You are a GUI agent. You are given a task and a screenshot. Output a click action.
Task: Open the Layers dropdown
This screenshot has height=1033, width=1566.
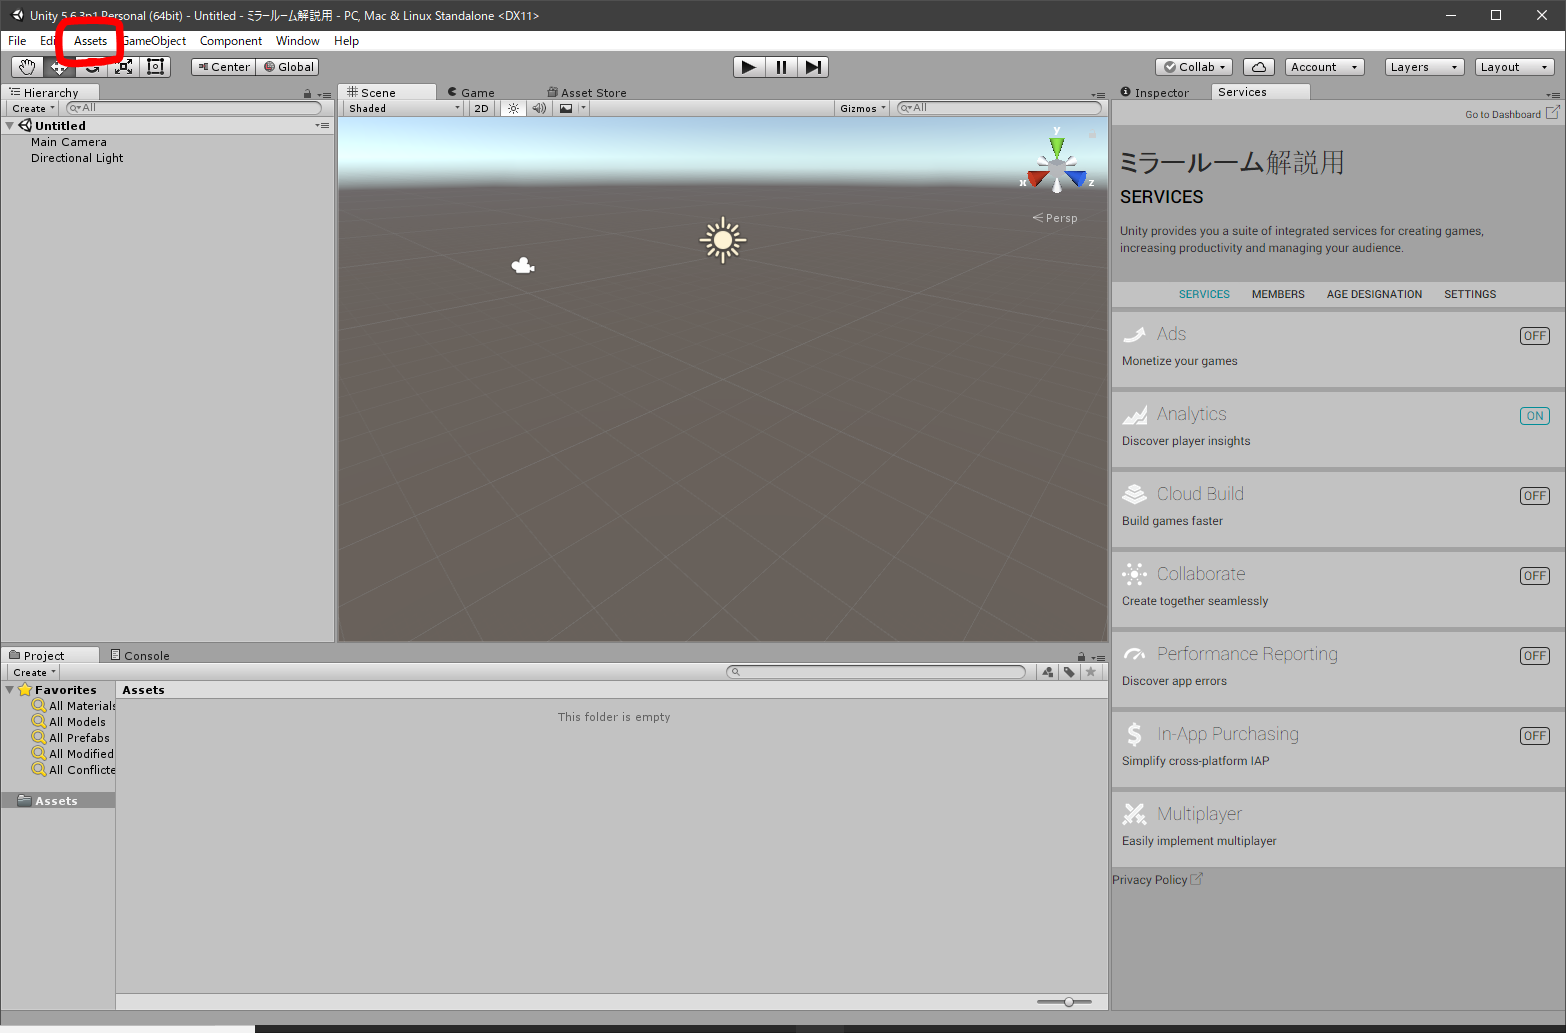pos(1424,67)
